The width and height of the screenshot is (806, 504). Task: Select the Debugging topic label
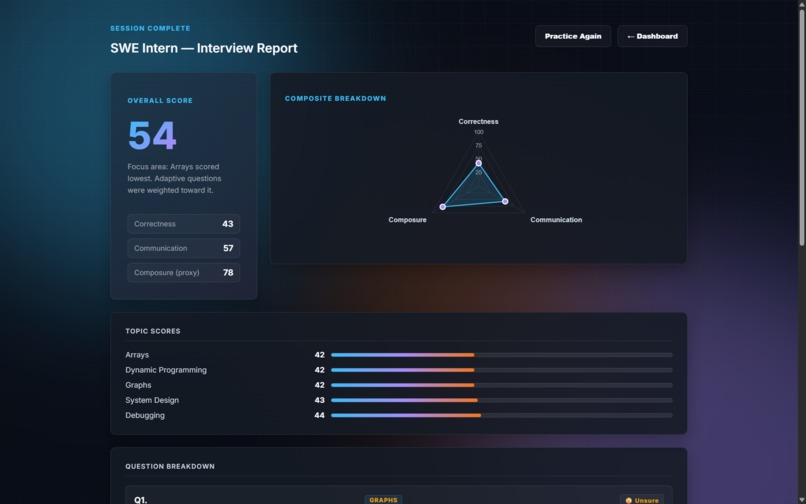[x=145, y=416]
